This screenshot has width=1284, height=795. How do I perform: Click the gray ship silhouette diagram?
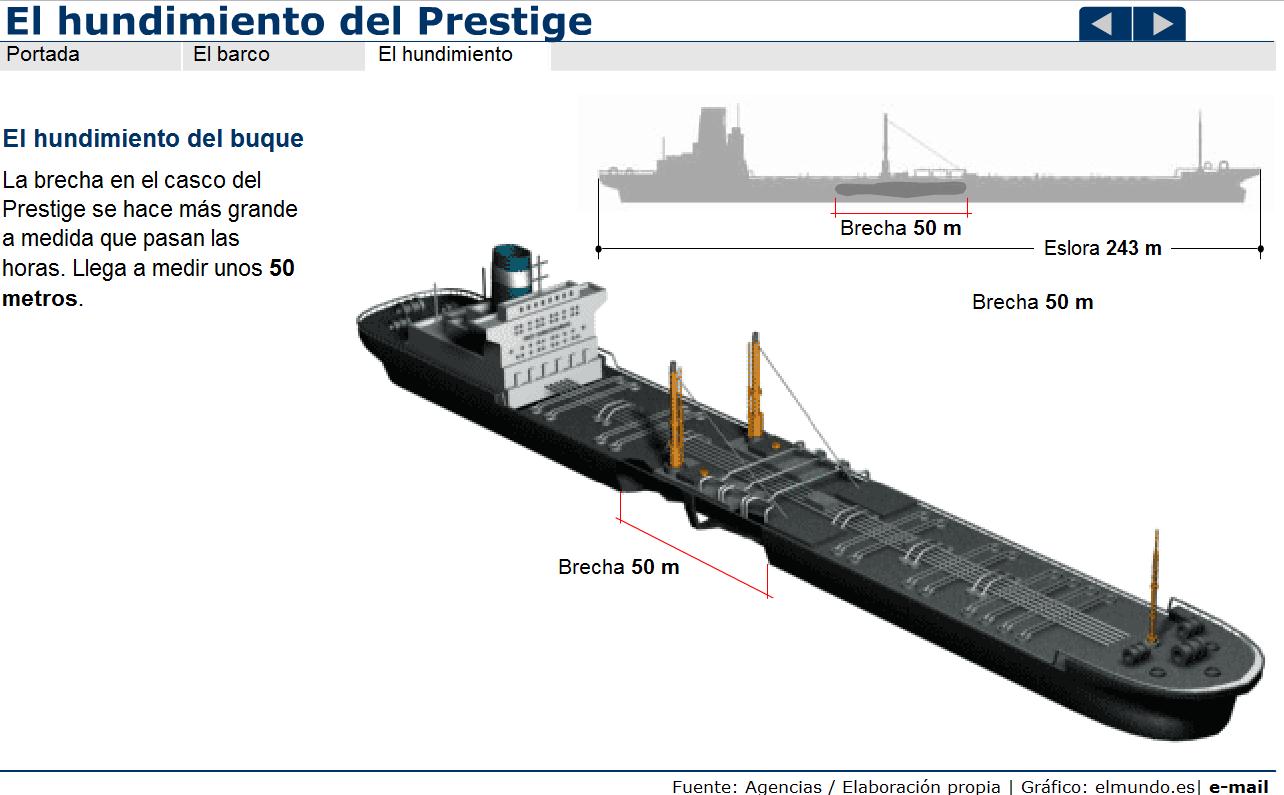point(929,156)
